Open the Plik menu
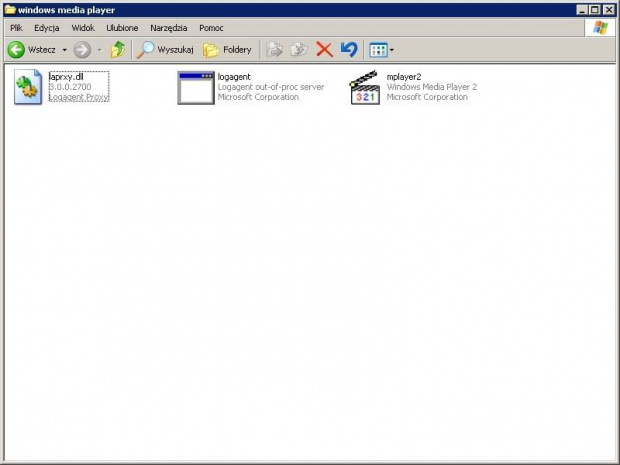The height and width of the screenshot is (465, 620). point(16,28)
